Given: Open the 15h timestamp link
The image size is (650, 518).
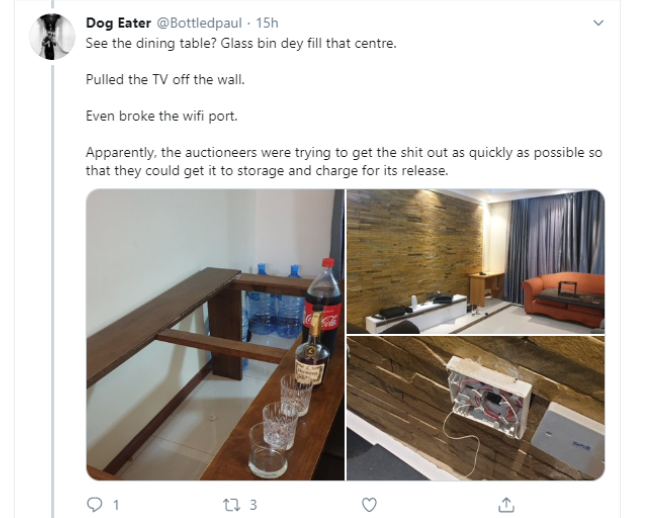Looking at the screenshot, I should pos(267,23).
